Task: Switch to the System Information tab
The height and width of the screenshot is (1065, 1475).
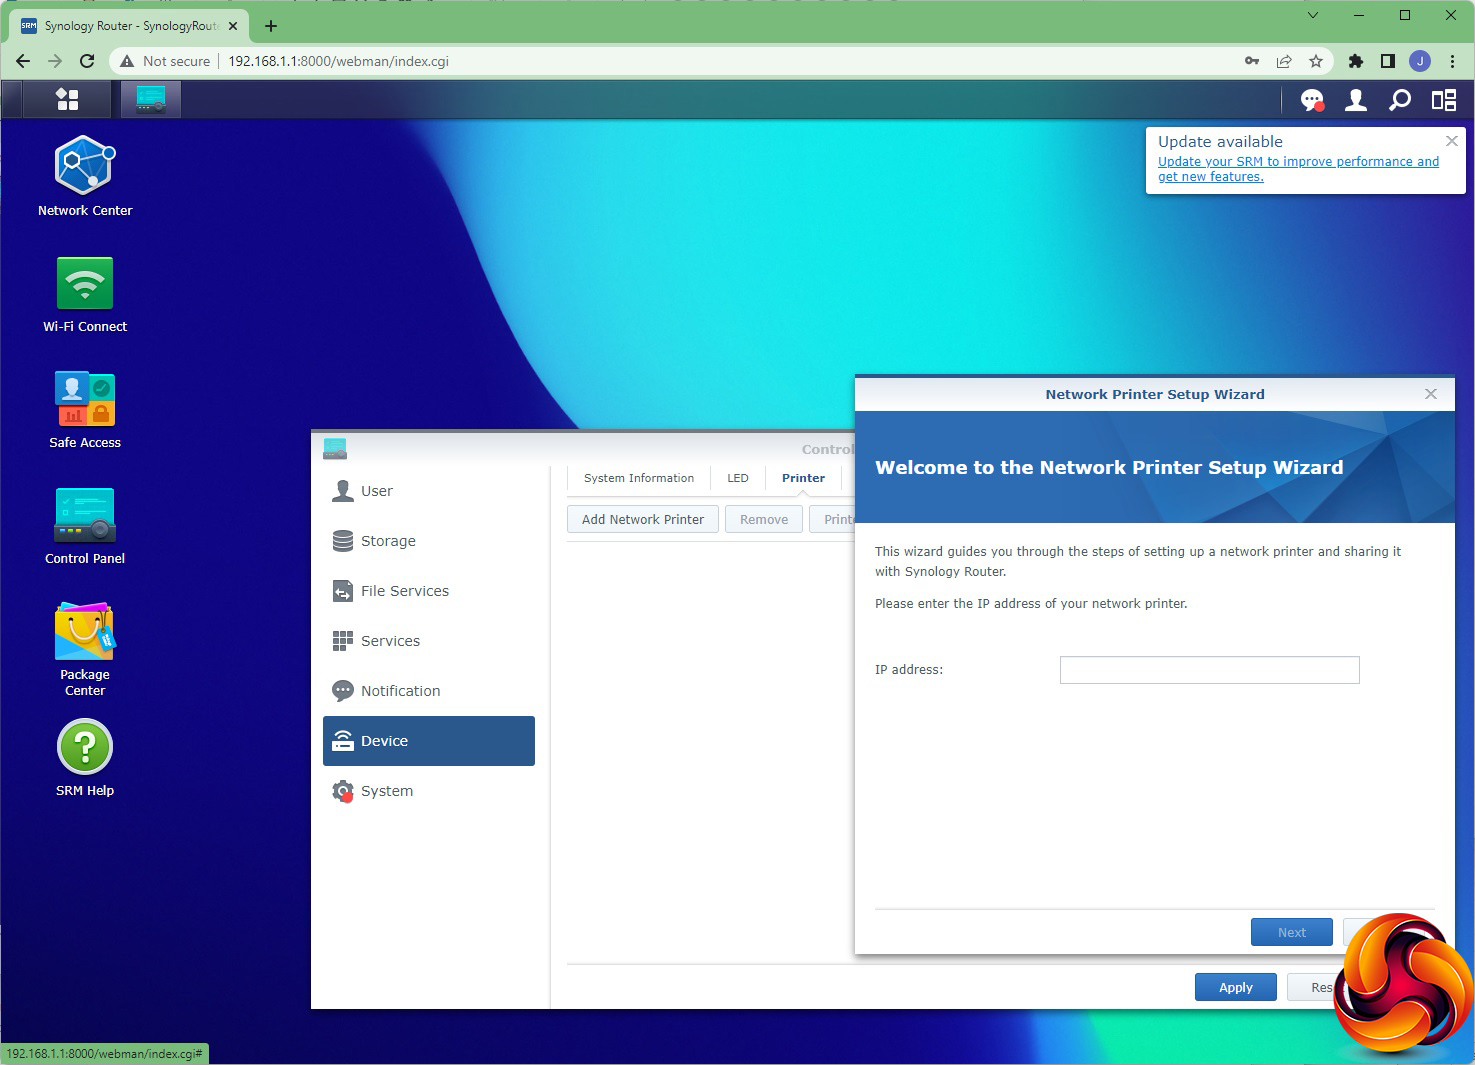Action: click(639, 478)
